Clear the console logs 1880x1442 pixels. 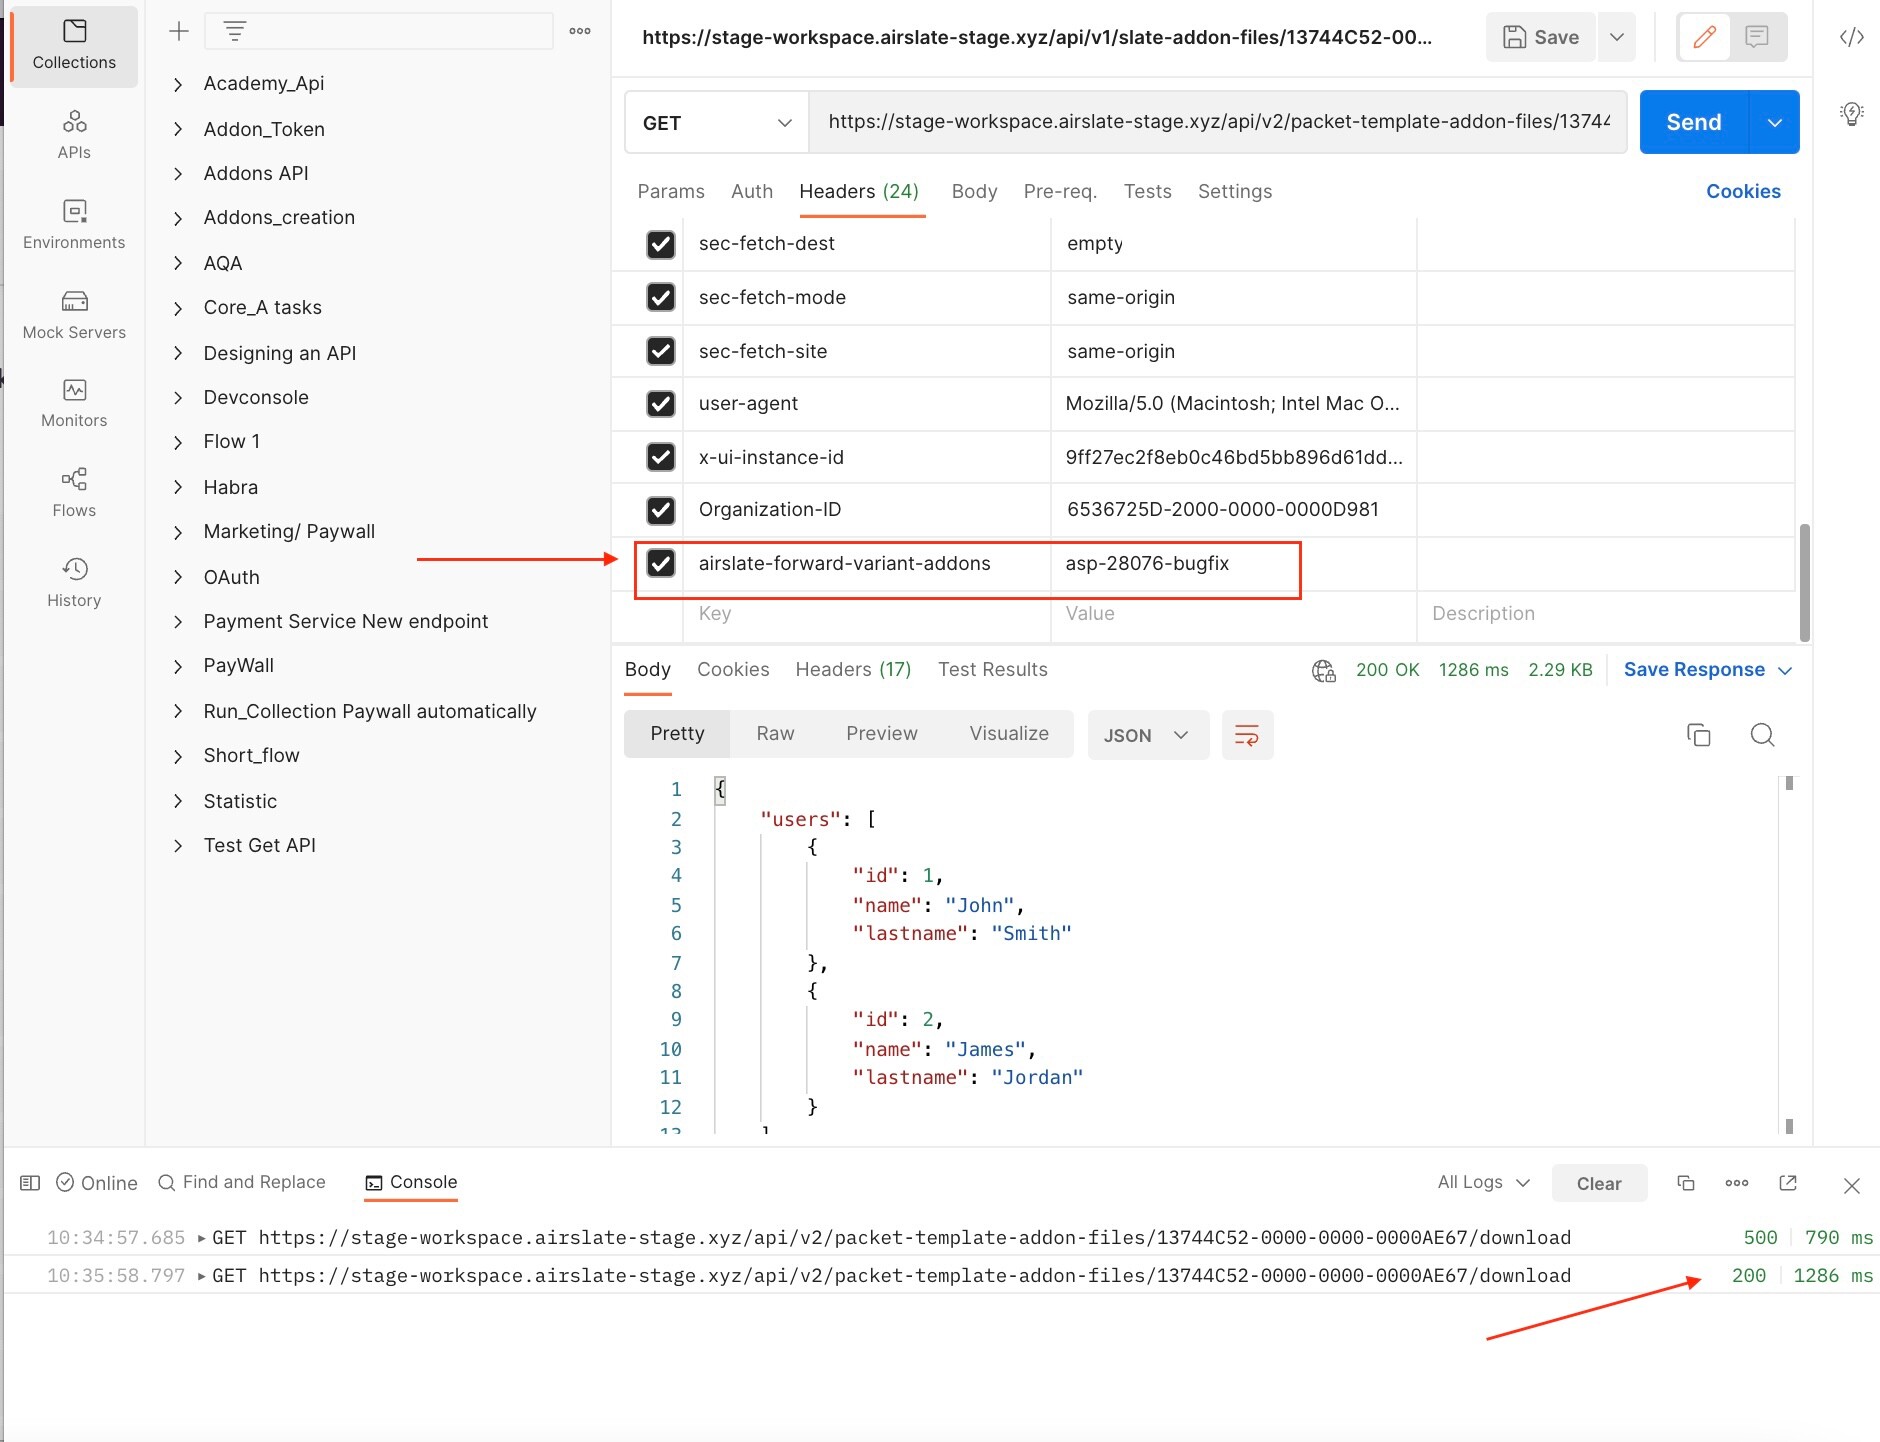[1598, 1183]
